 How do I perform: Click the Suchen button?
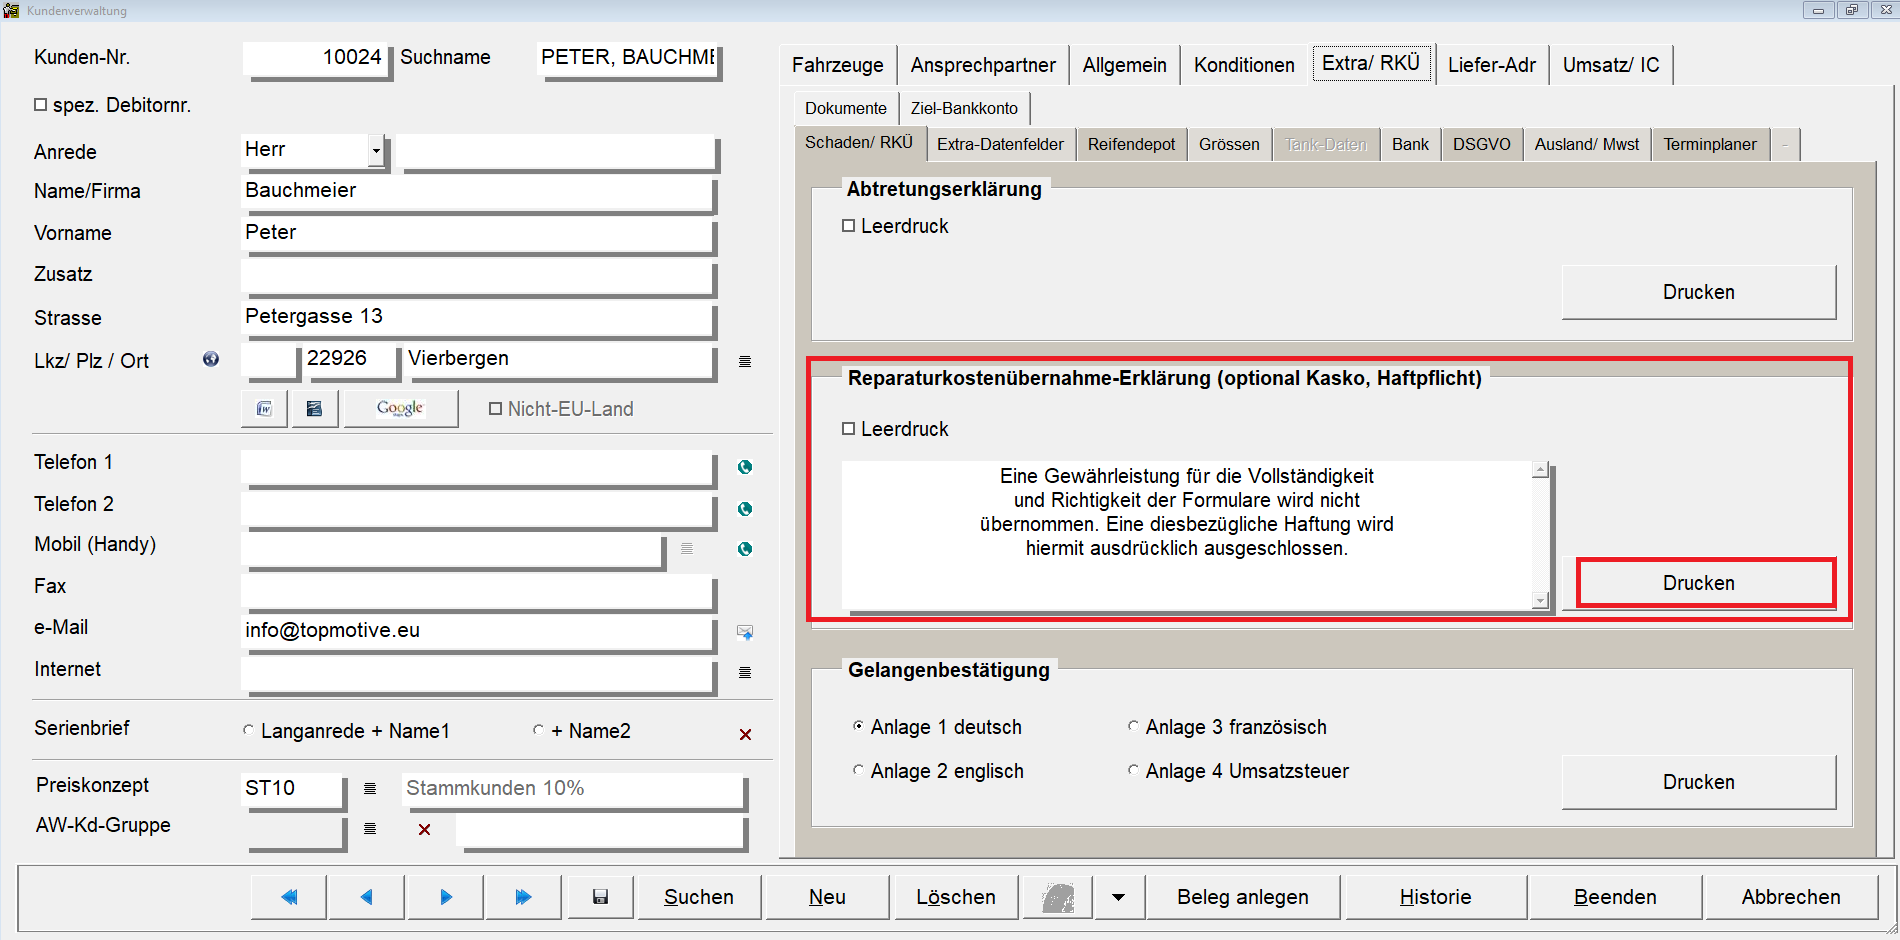[699, 897]
